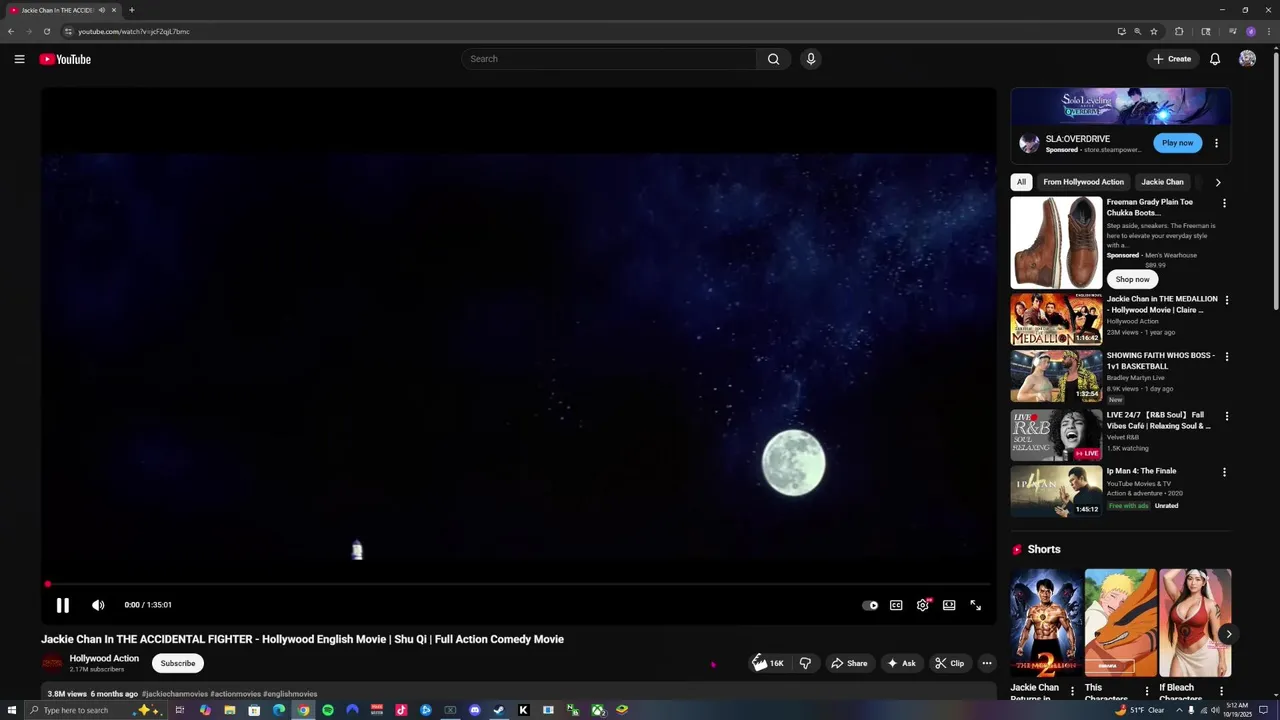Open the Chrome three-dot menu
1280x720 pixels.
[x=1267, y=31]
